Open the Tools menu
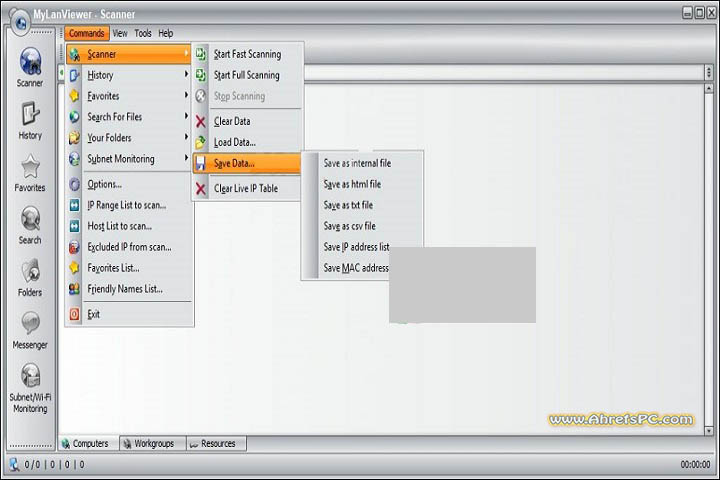 (143, 33)
